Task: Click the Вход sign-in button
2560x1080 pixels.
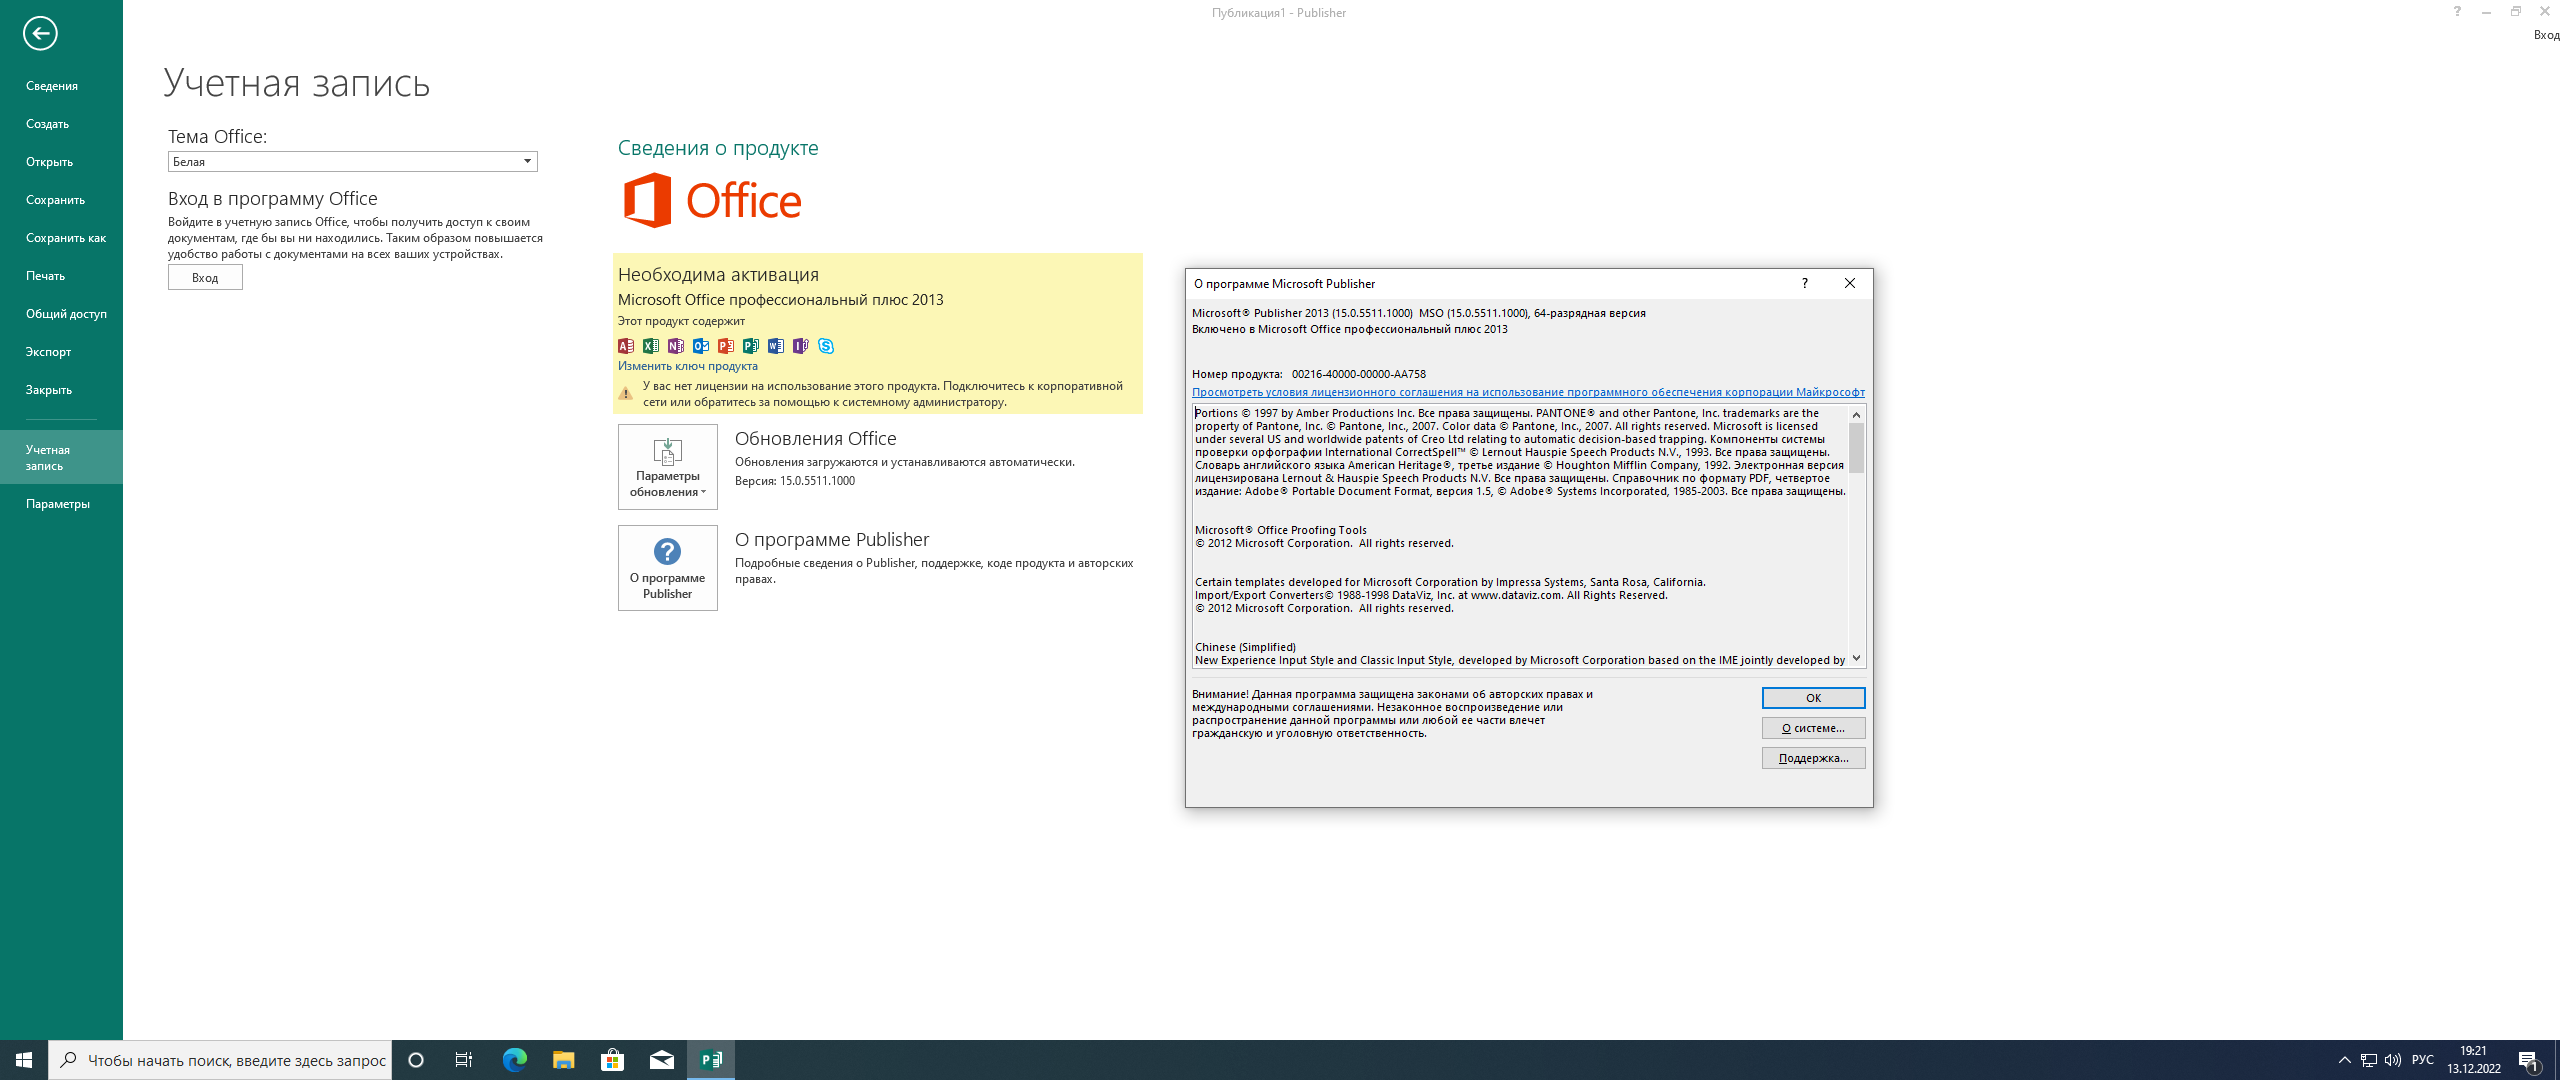Action: [205, 278]
